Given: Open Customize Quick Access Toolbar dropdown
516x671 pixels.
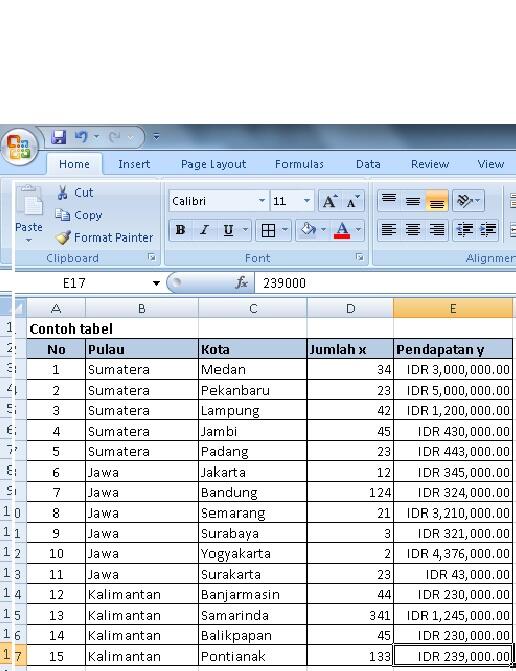Looking at the screenshot, I should [x=156, y=137].
